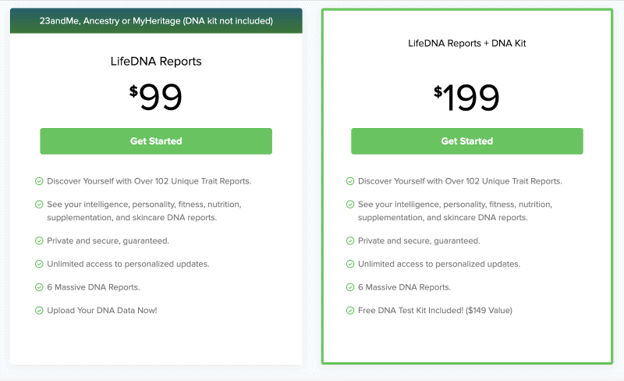This screenshot has height=381, width=624.
Task: Click left plan's checkmark beside See your intelligence
Action: pyautogui.click(x=39, y=204)
